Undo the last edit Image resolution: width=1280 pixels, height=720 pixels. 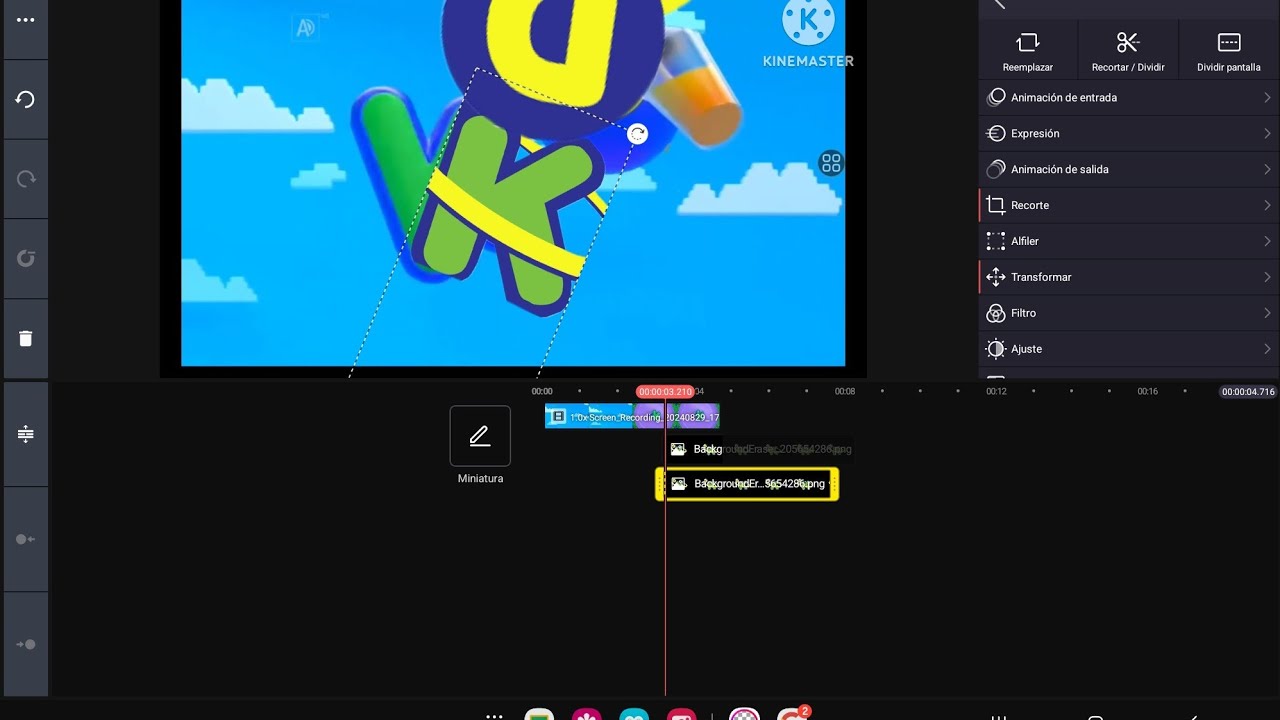click(x=25, y=99)
